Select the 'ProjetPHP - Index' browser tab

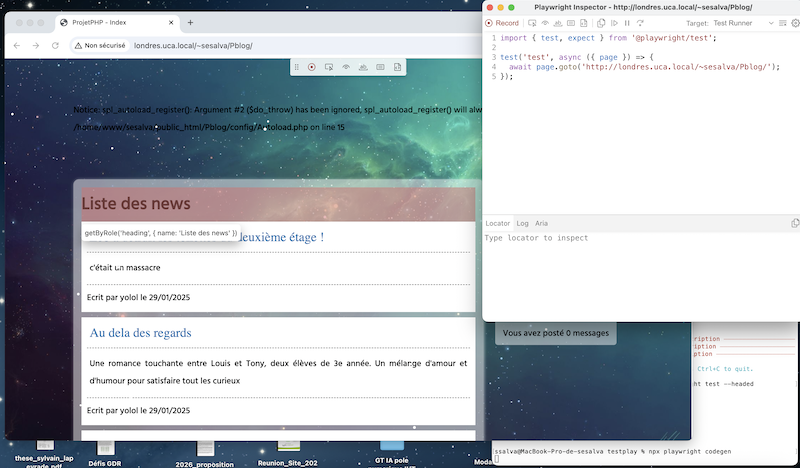pos(117,22)
